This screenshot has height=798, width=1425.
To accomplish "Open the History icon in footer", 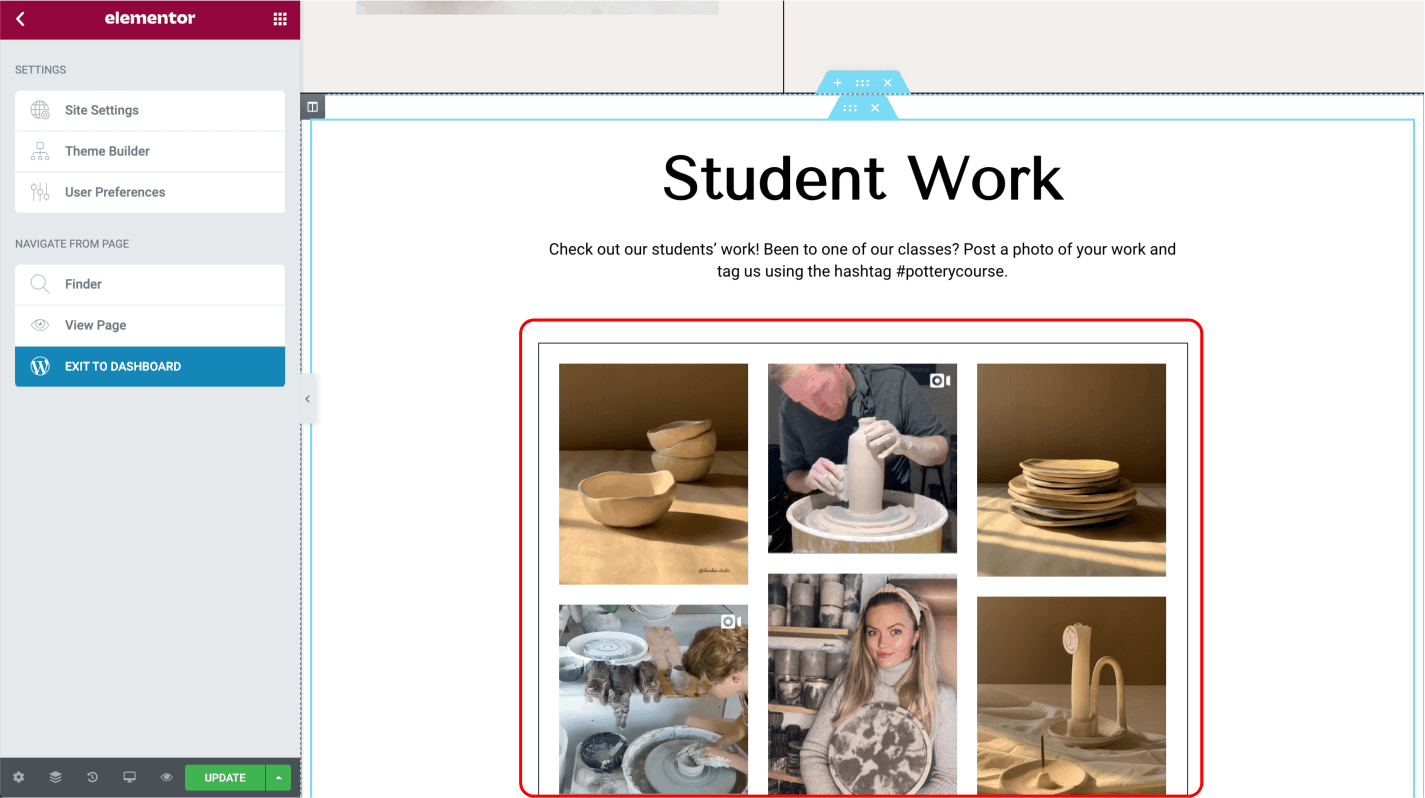I will 92,777.
